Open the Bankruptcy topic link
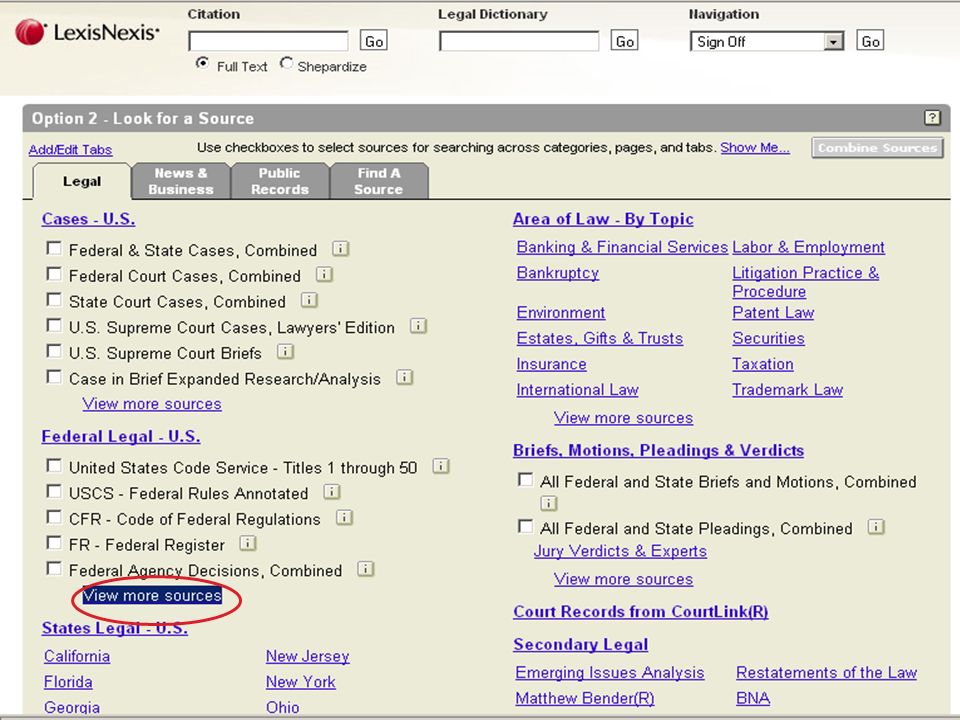The height and width of the screenshot is (720, 960). [x=558, y=273]
